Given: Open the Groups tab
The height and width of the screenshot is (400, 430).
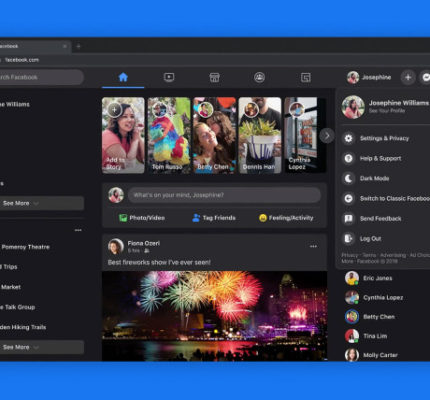Looking at the screenshot, I should [x=259, y=77].
